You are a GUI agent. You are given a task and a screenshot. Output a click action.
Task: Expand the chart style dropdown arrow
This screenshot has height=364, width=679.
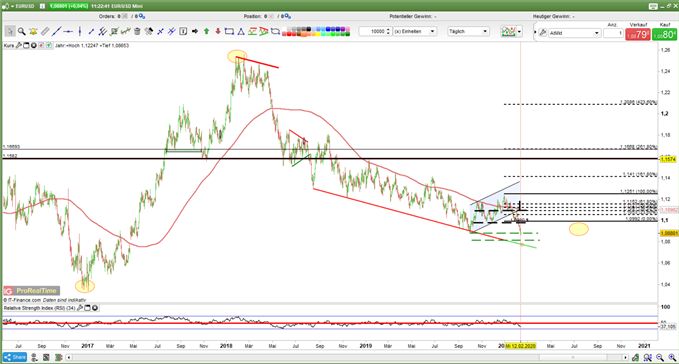pyautogui.click(x=519, y=32)
